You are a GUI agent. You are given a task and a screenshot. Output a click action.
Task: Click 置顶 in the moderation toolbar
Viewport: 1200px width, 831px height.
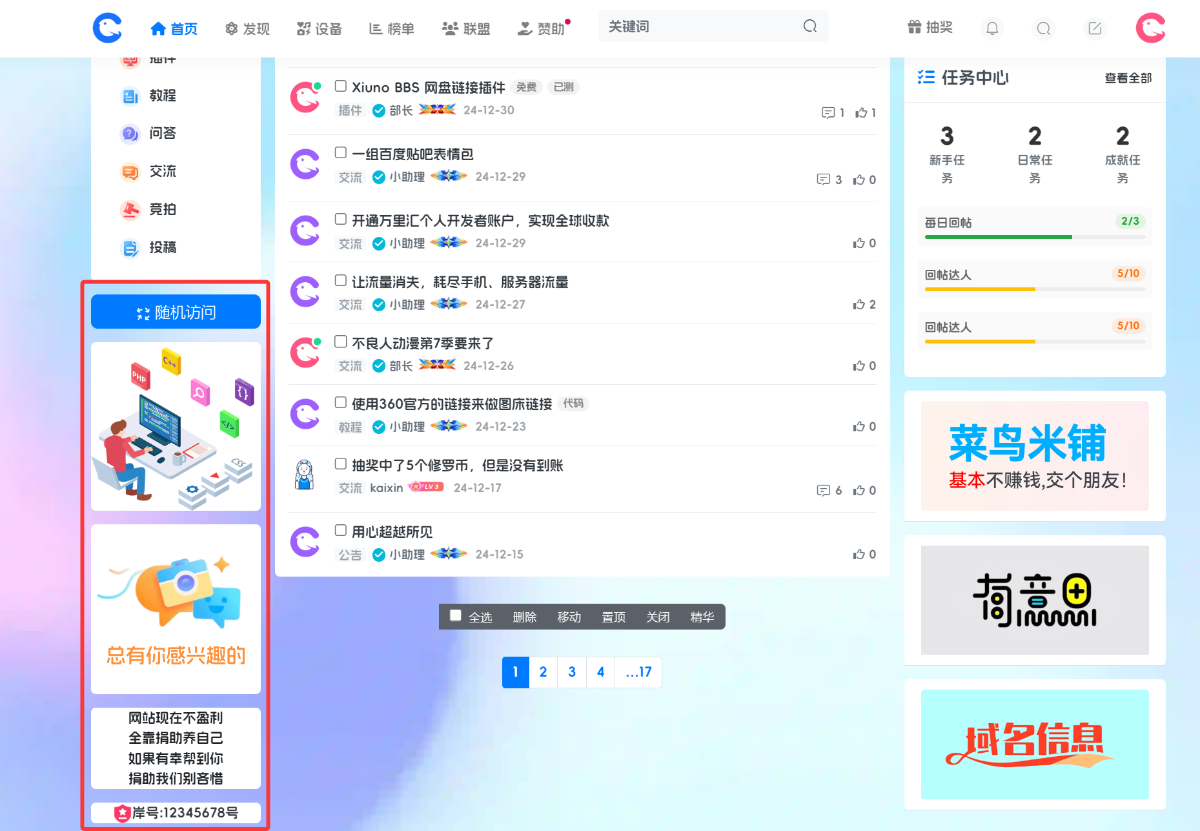(x=614, y=617)
